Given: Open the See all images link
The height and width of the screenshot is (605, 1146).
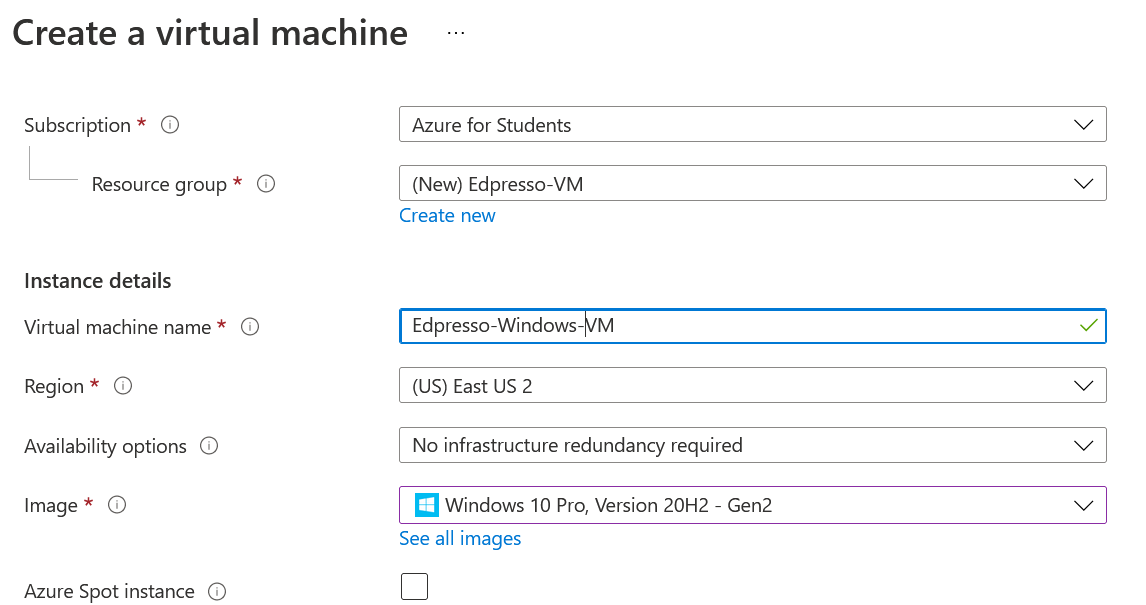Looking at the screenshot, I should coord(460,539).
